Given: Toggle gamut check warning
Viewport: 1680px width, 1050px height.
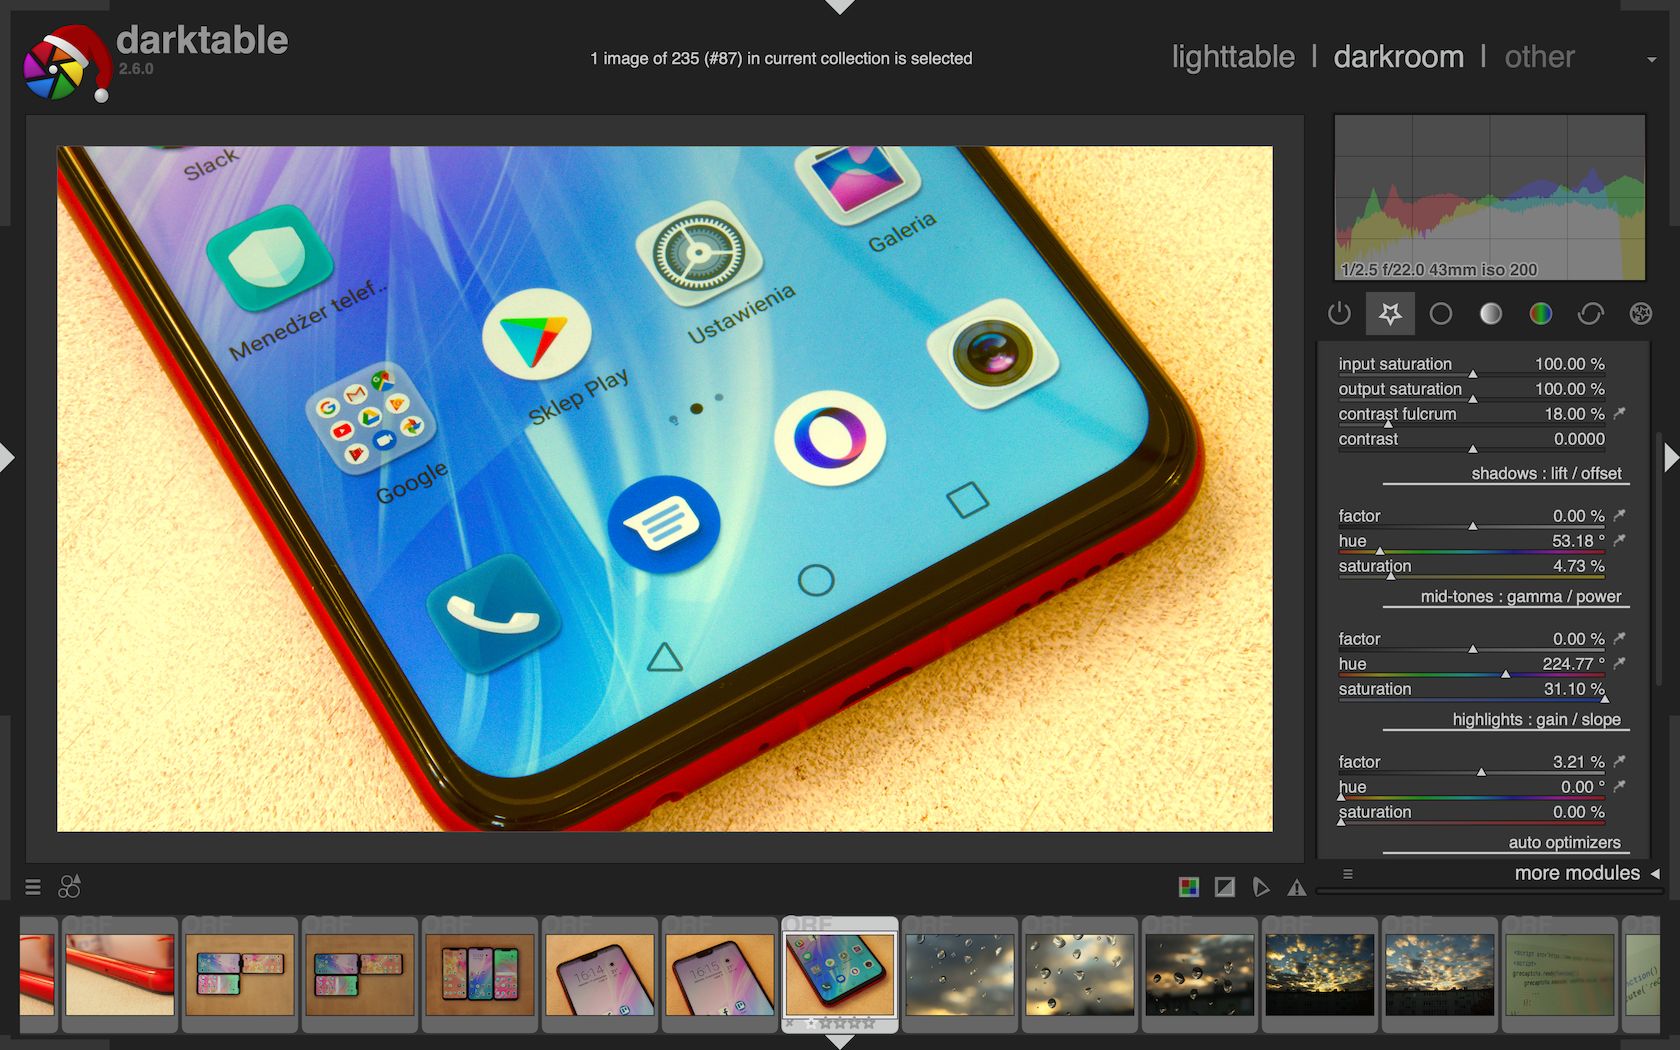Looking at the screenshot, I should tap(1297, 887).
